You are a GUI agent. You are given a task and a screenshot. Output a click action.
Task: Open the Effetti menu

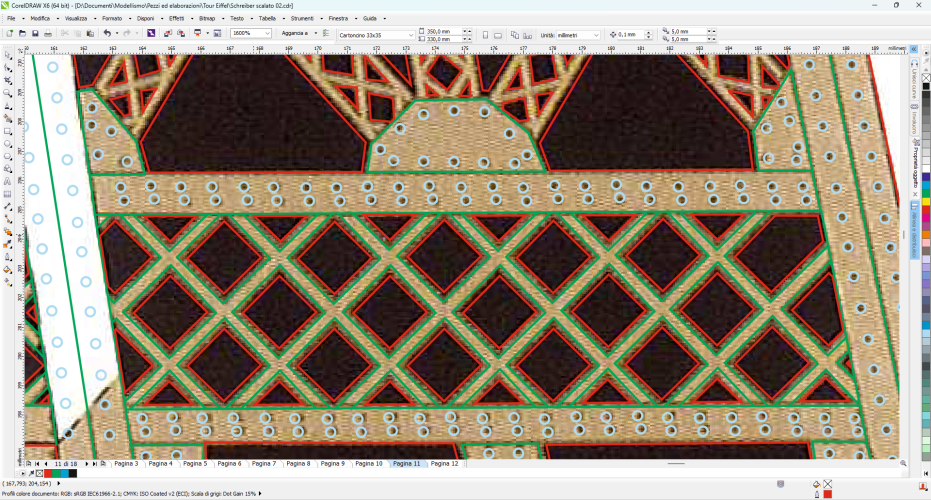(x=176, y=18)
